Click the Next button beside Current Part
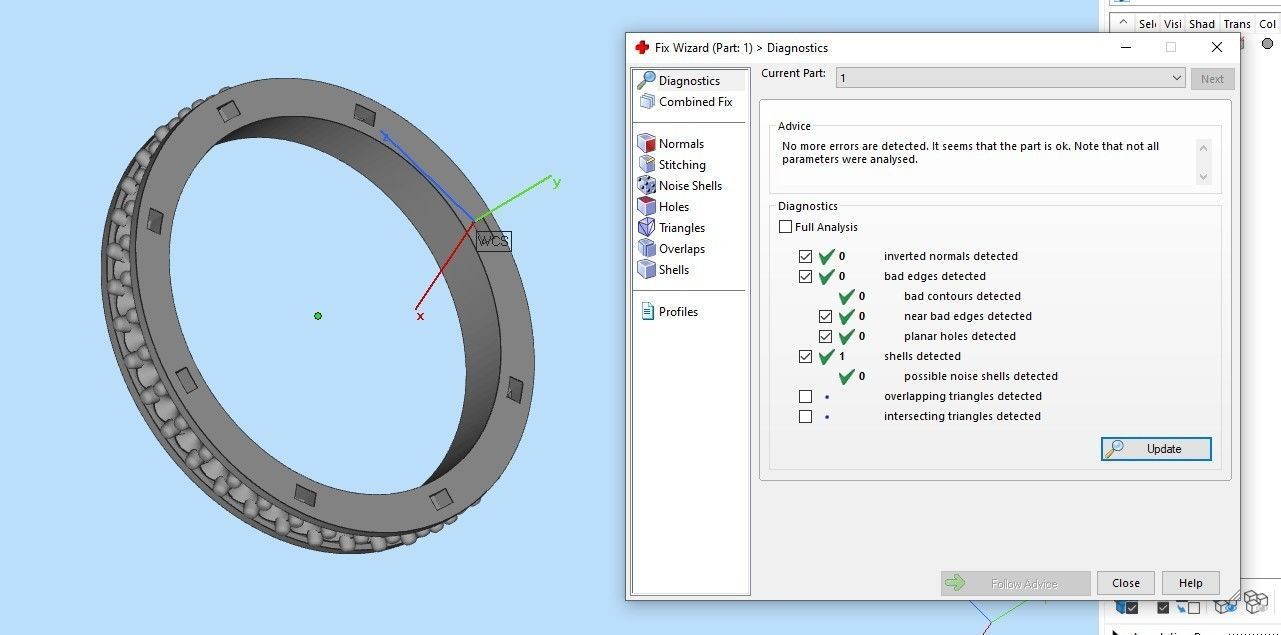 (1212, 79)
